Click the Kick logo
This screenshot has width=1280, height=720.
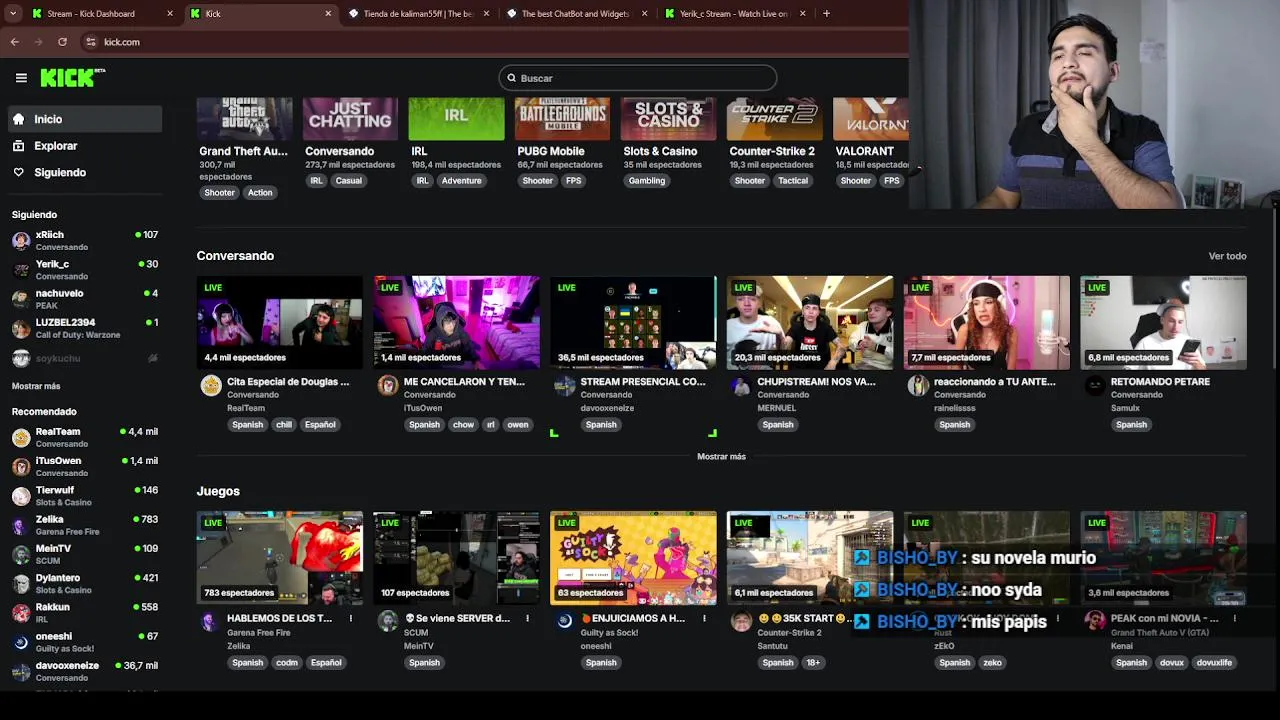[72, 78]
